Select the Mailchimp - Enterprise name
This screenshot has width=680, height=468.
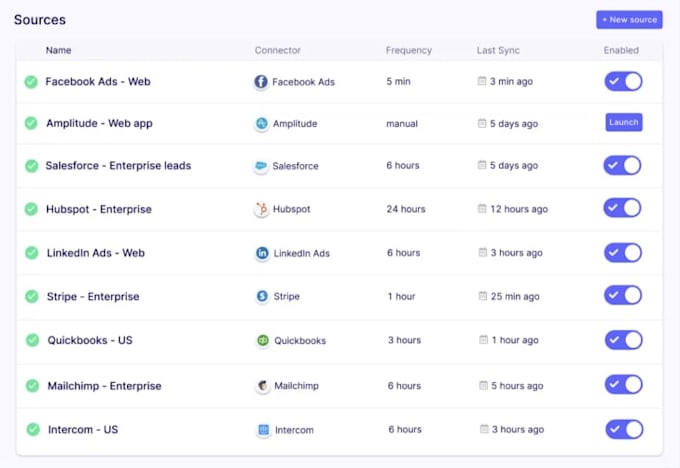tap(105, 386)
